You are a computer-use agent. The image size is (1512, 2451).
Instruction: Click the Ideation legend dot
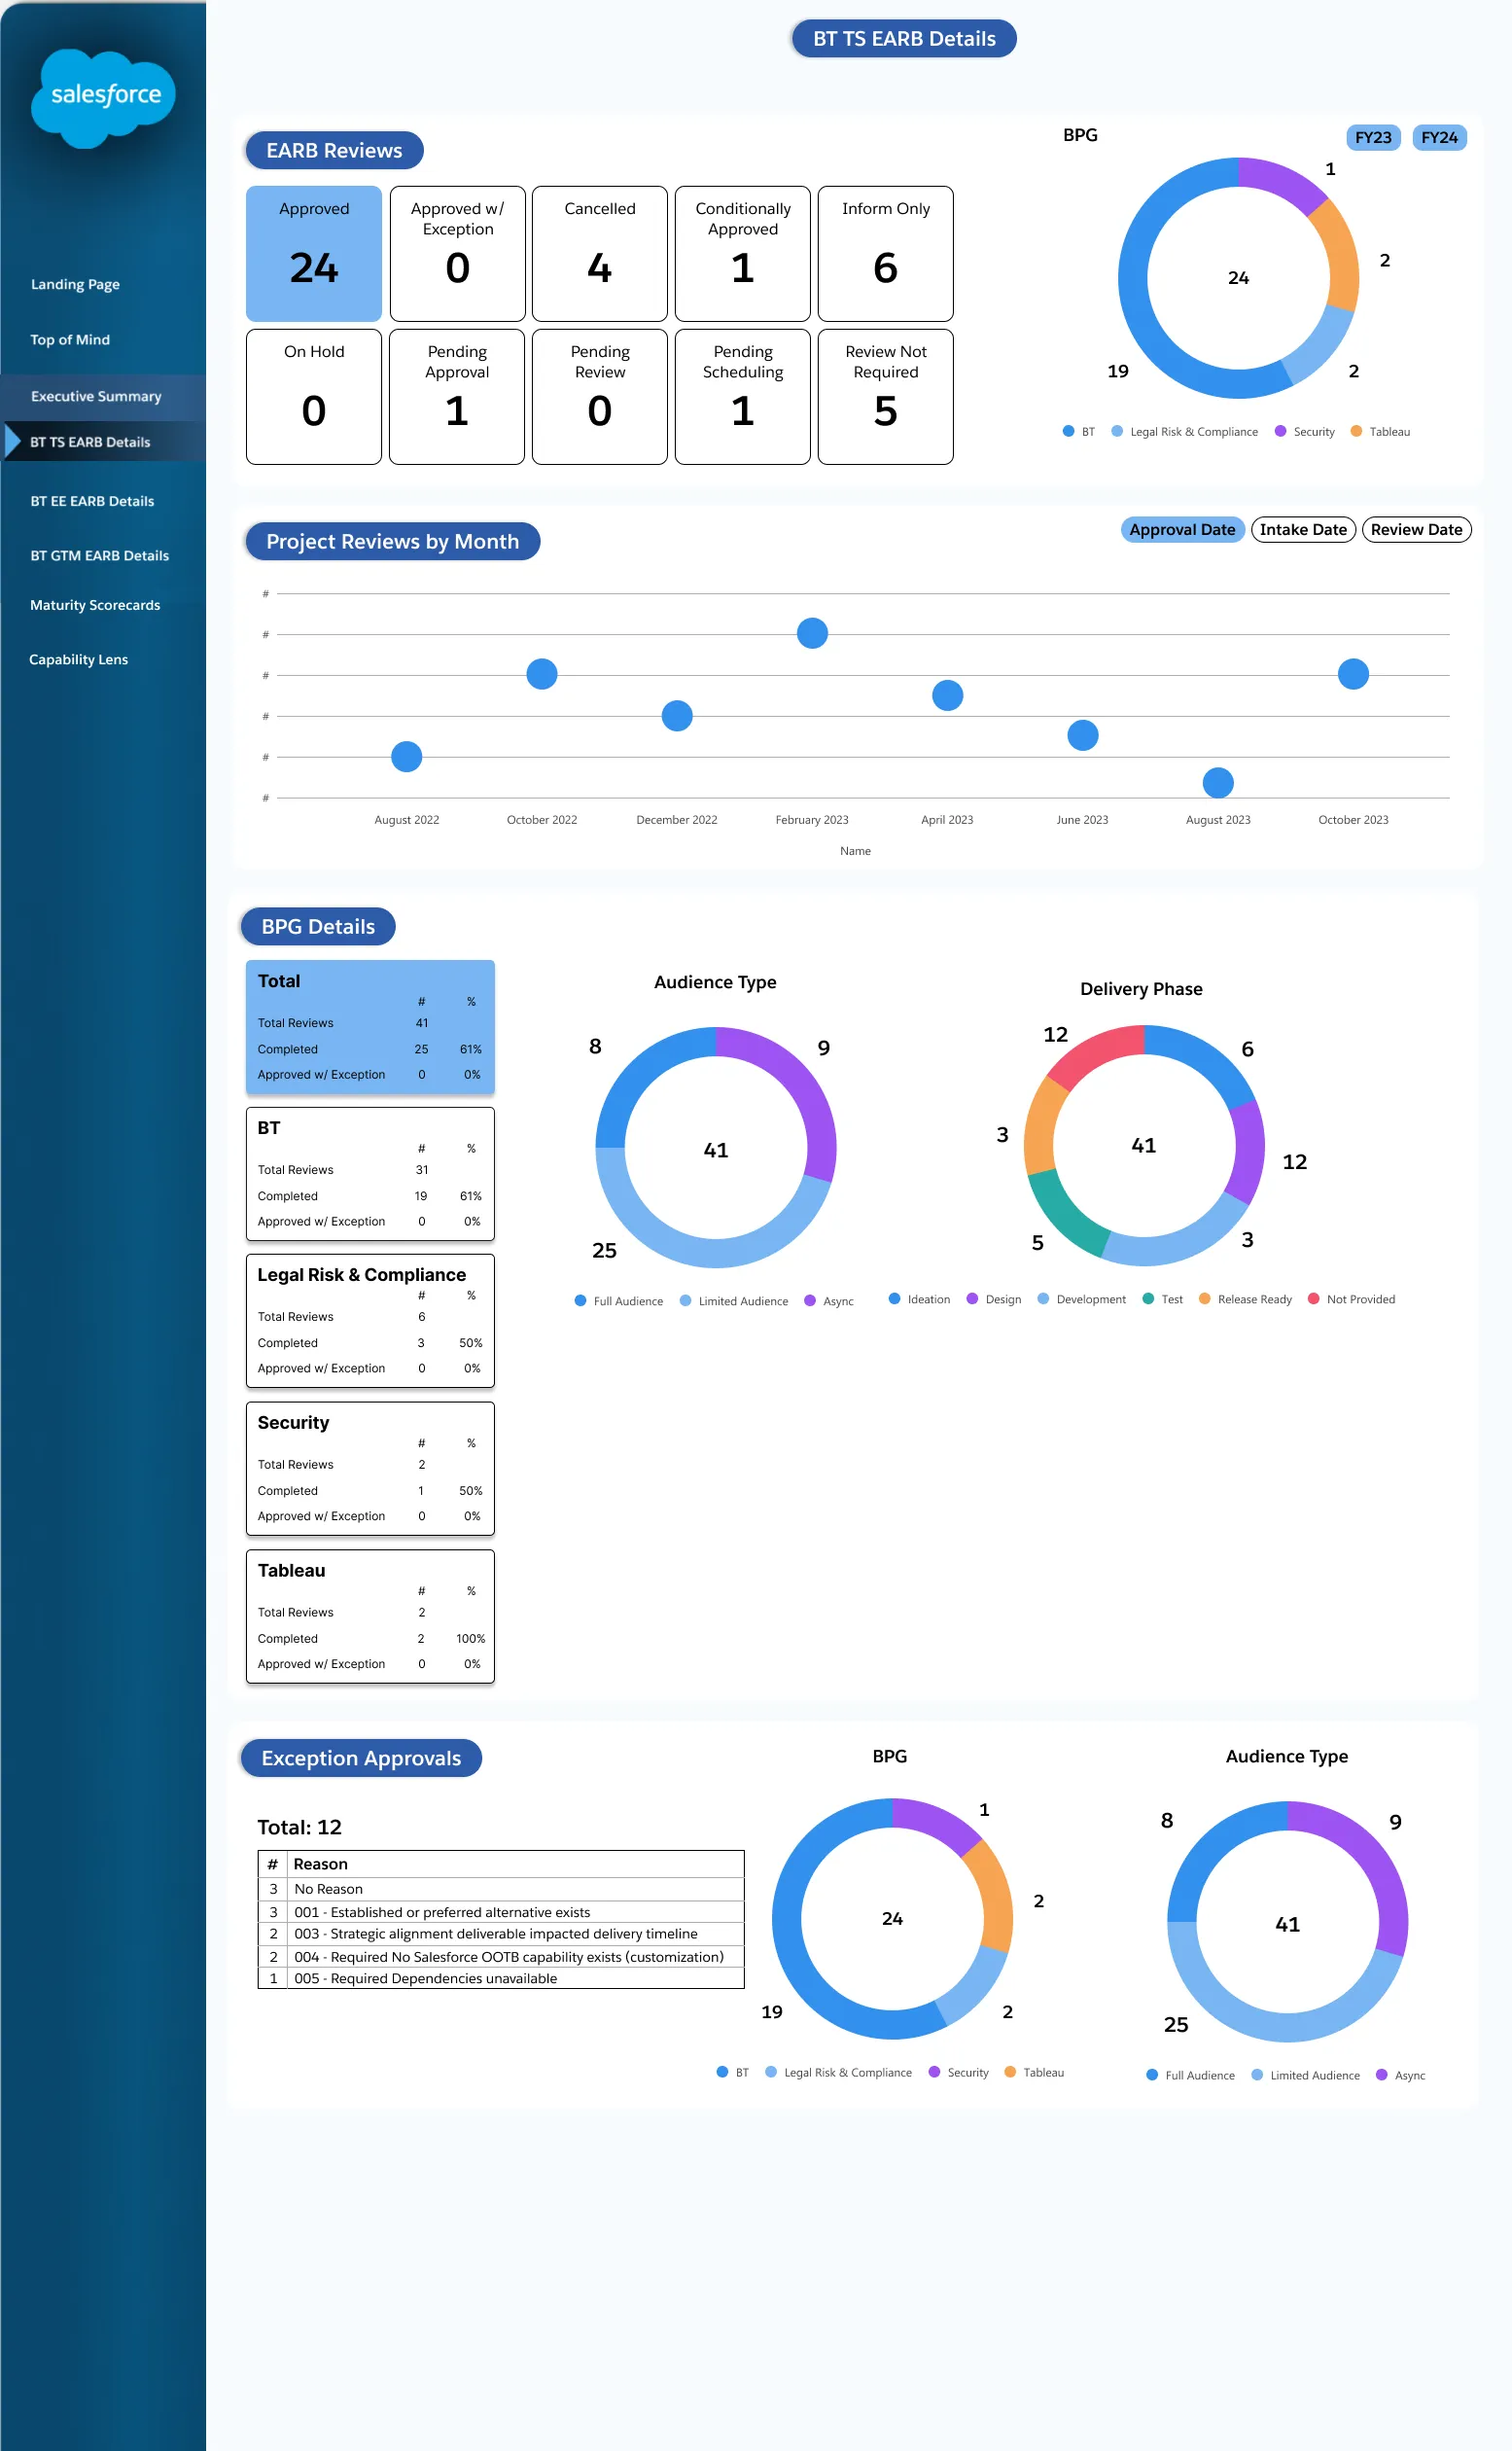click(894, 1298)
